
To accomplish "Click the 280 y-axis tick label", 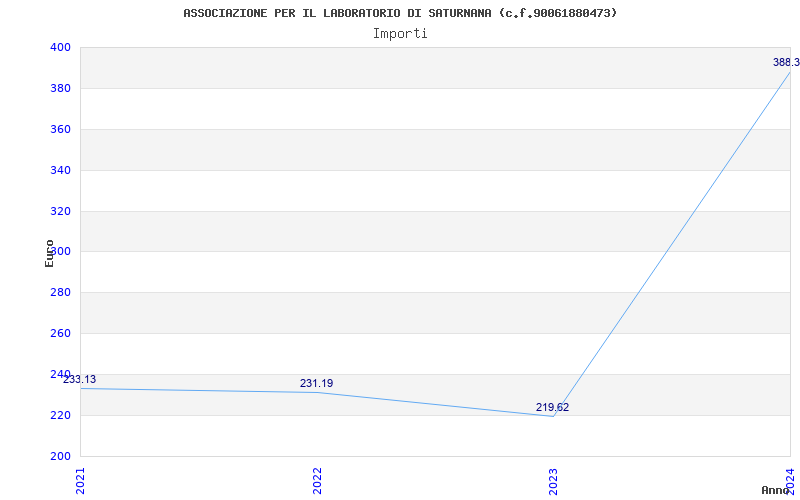I will pyautogui.click(x=60, y=292).
